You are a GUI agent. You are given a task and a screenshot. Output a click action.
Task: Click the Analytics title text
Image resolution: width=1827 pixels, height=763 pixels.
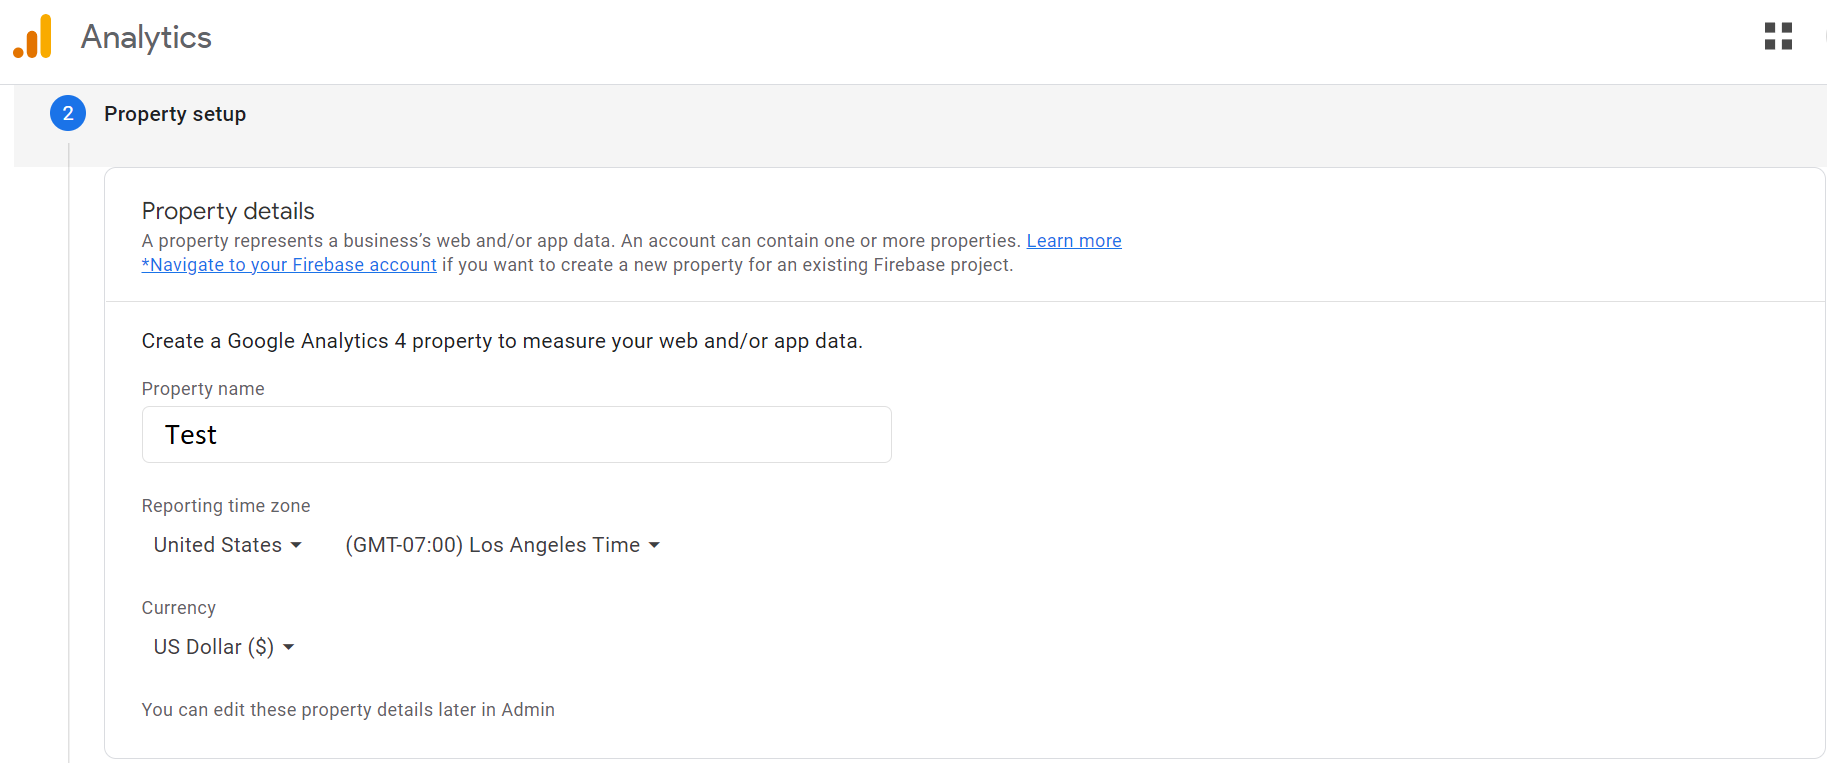click(146, 37)
